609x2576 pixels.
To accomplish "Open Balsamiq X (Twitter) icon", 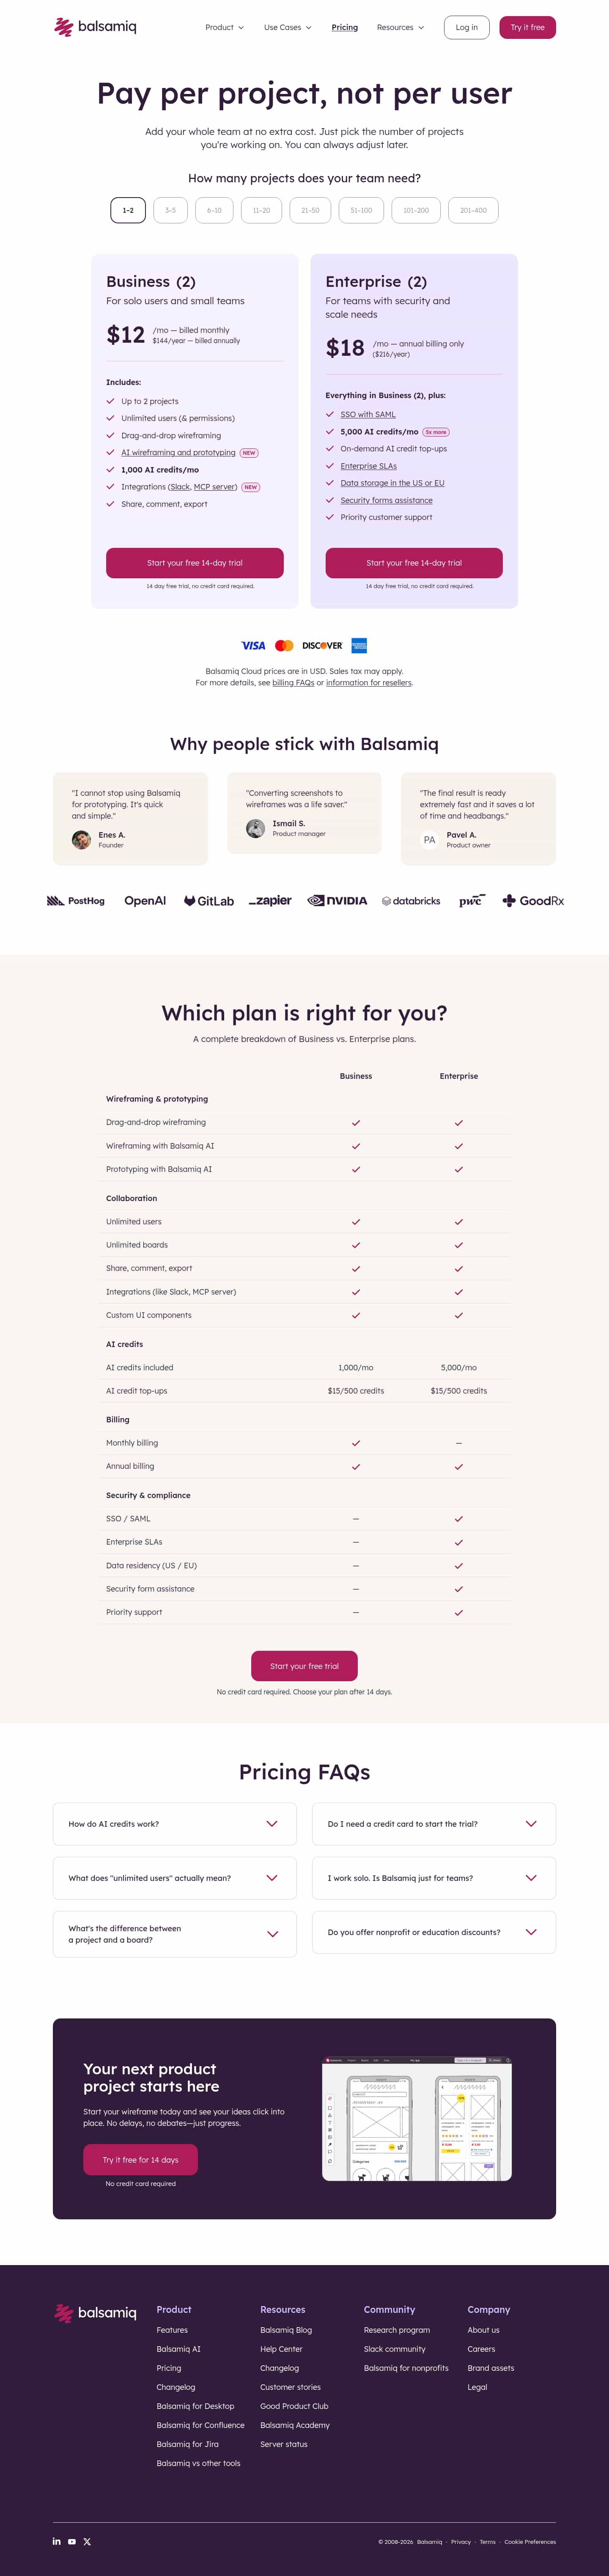I will pyautogui.click(x=87, y=2541).
